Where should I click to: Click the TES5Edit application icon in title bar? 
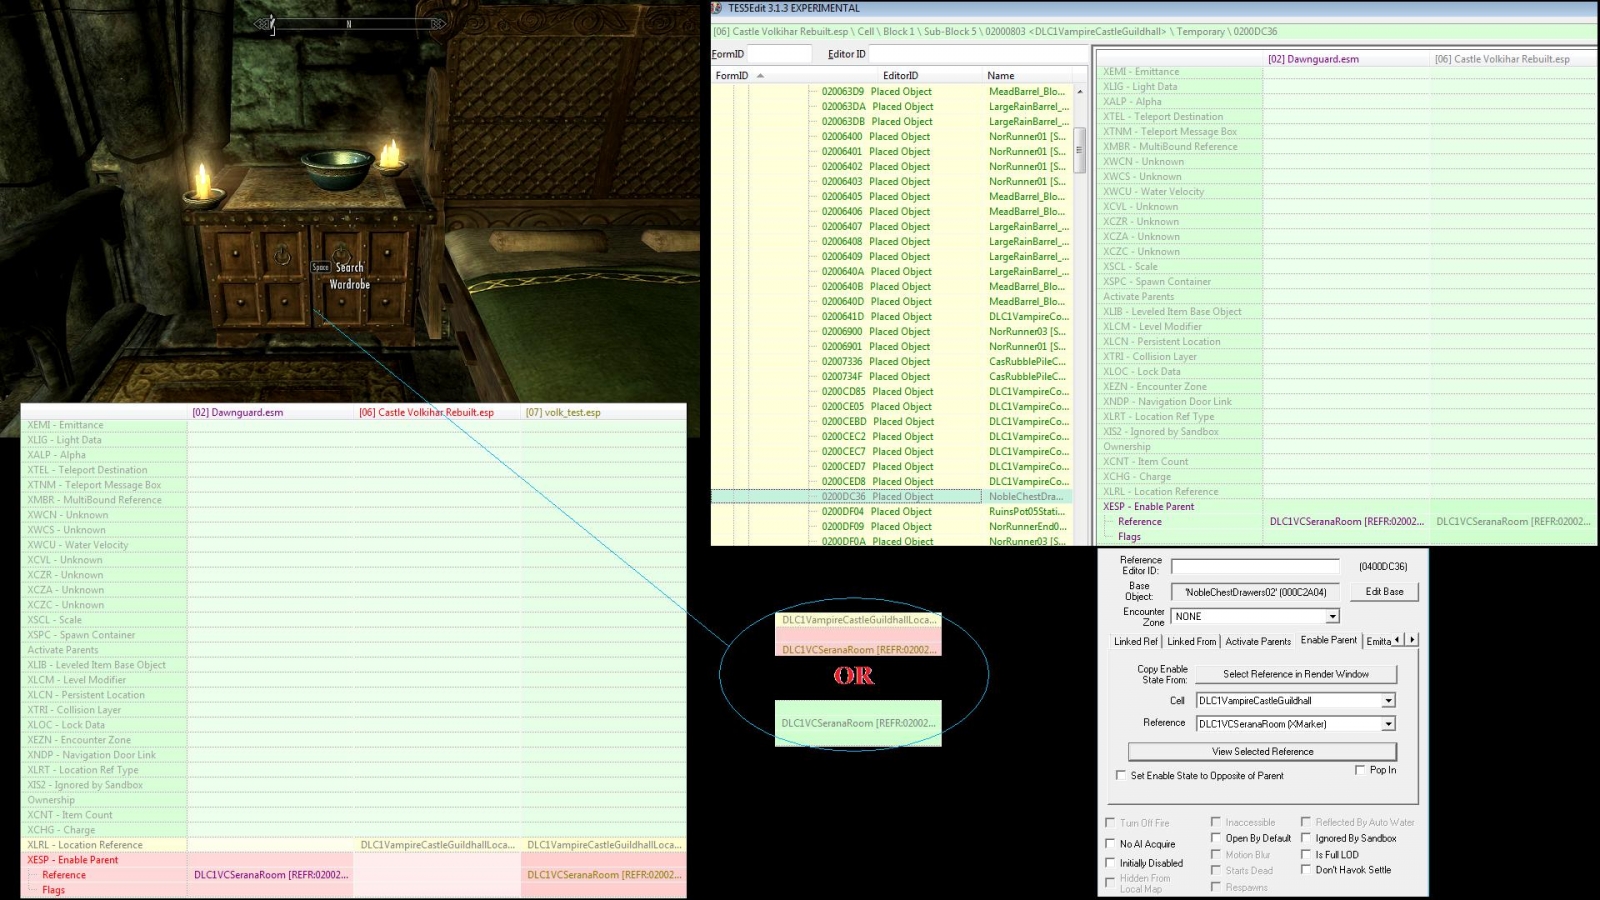click(x=718, y=8)
